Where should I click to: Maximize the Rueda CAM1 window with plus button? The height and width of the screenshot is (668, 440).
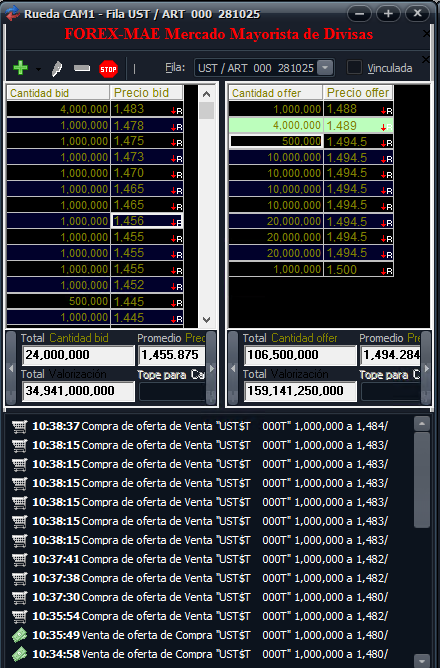point(388,14)
